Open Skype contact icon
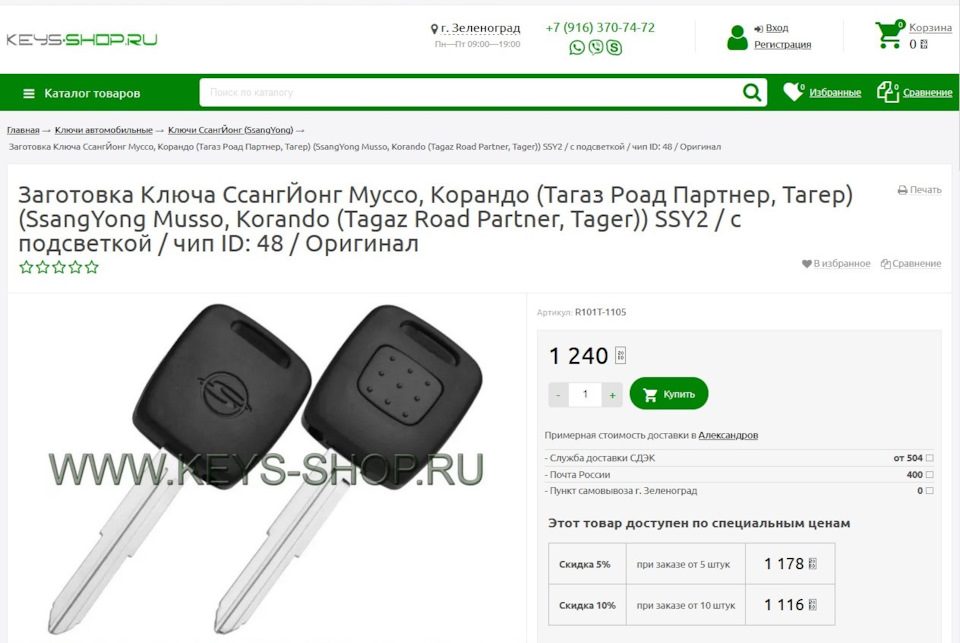This screenshot has width=960, height=643. [x=614, y=47]
